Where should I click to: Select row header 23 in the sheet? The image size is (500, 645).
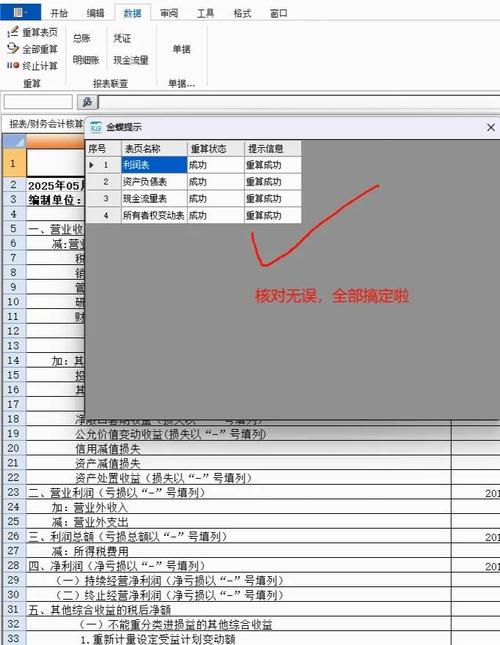pos(14,492)
